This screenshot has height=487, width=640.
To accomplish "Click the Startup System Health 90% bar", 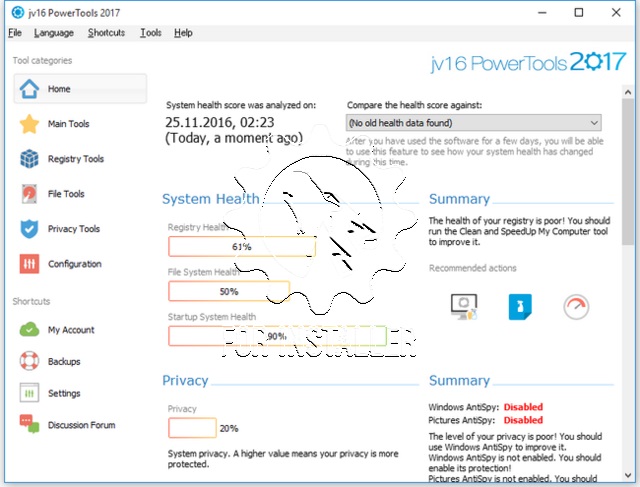I will 278,336.
